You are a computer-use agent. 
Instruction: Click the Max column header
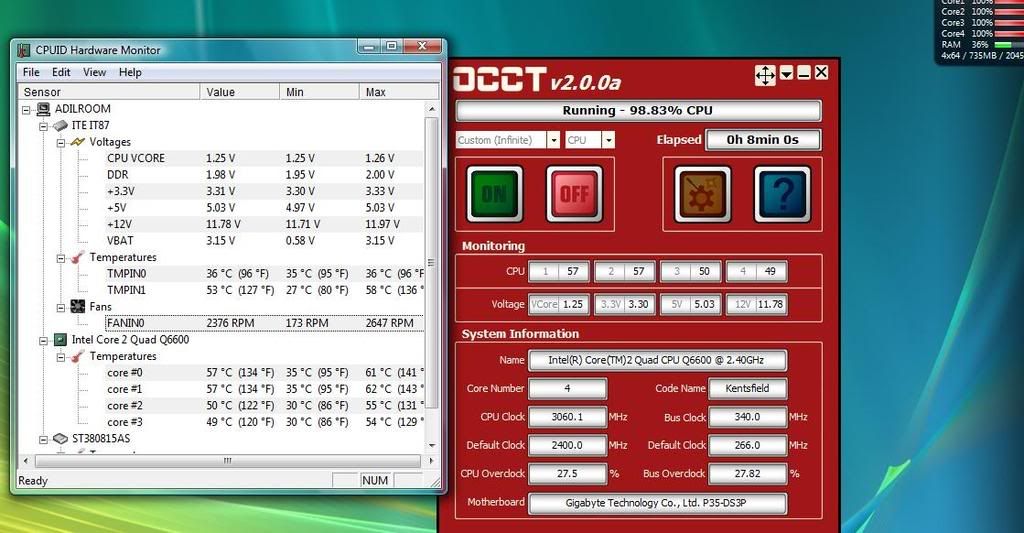[398, 92]
